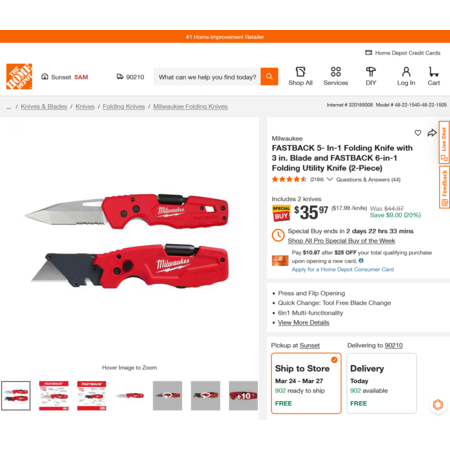Open the View More Details link

point(304,322)
